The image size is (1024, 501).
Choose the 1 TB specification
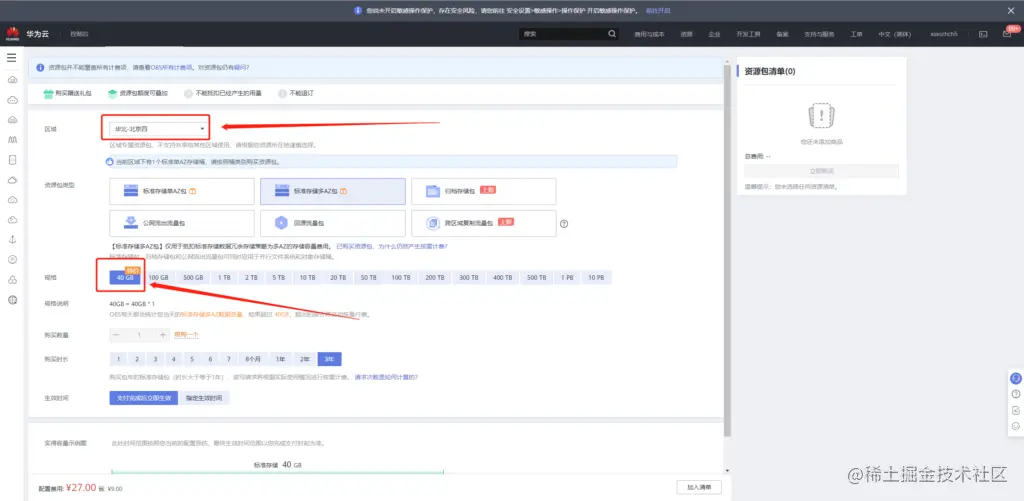tap(224, 278)
